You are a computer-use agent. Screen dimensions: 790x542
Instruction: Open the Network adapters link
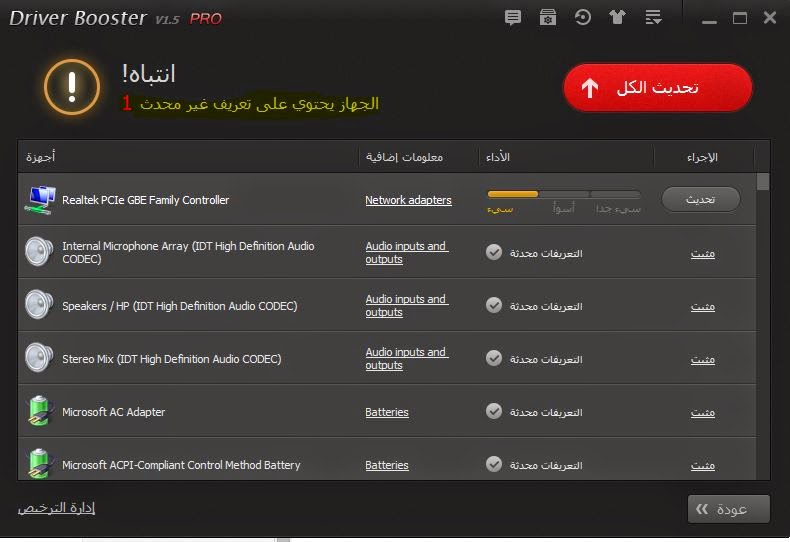pyautogui.click(x=408, y=200)
